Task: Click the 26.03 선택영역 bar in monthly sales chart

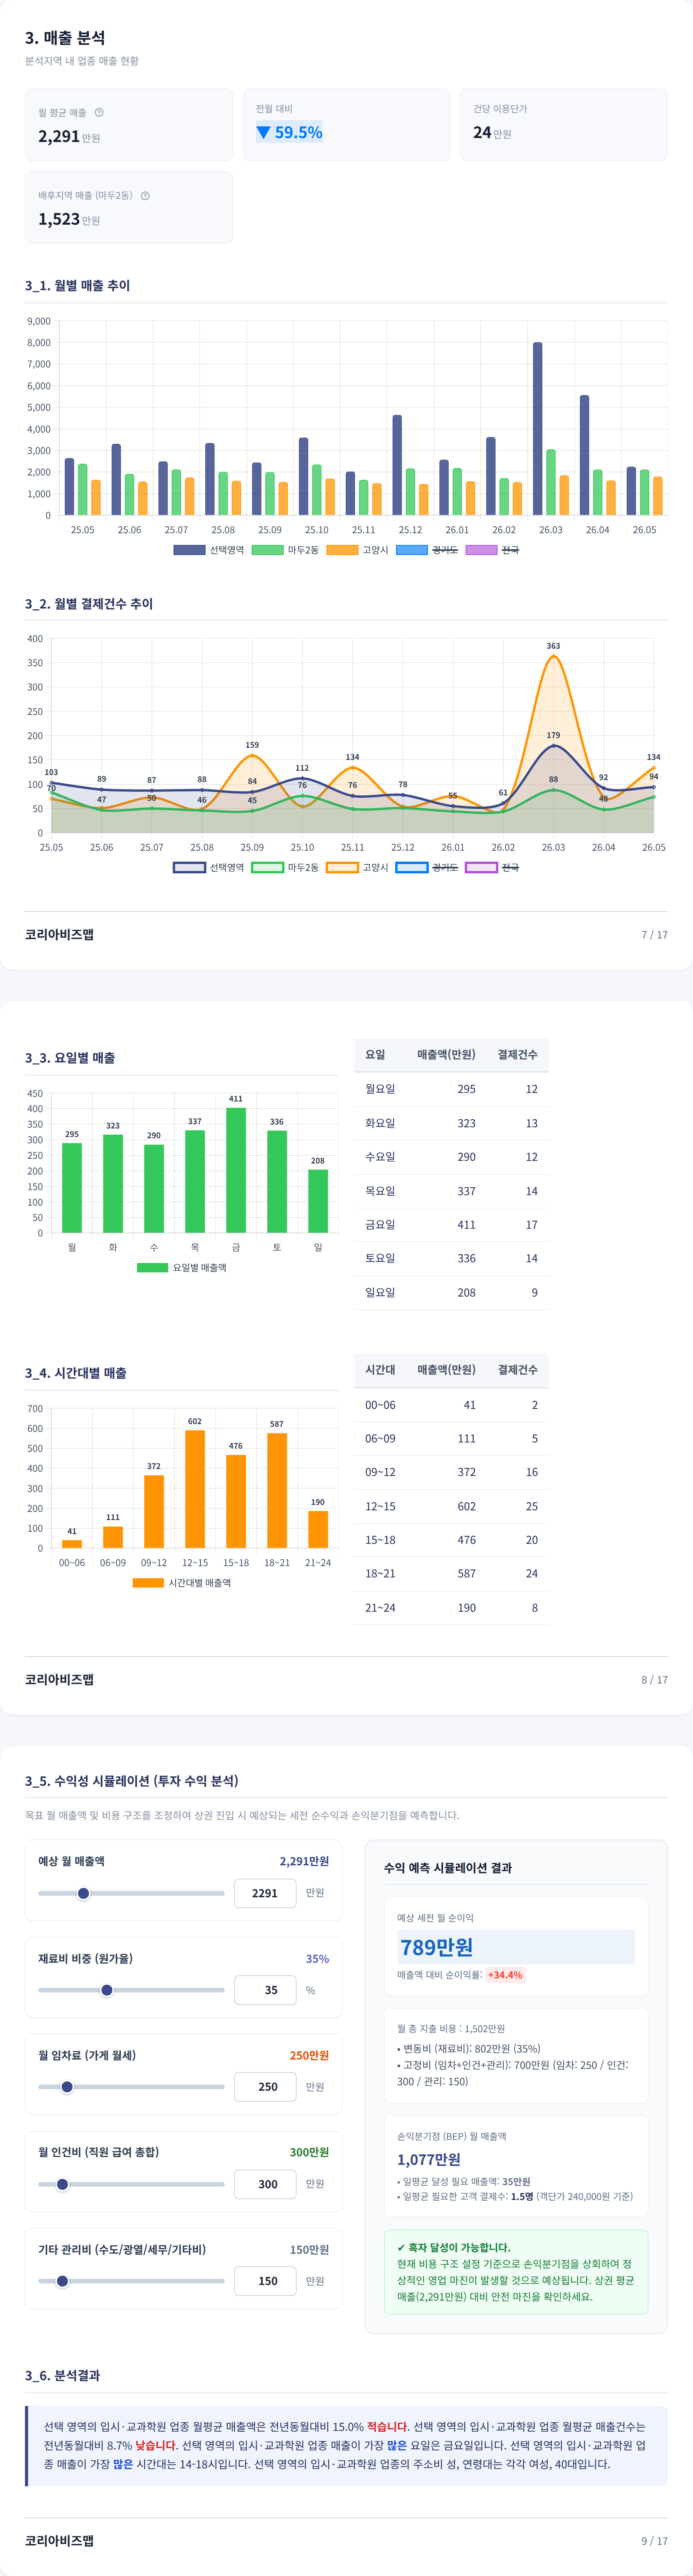Action: click(x=538, y=429)
